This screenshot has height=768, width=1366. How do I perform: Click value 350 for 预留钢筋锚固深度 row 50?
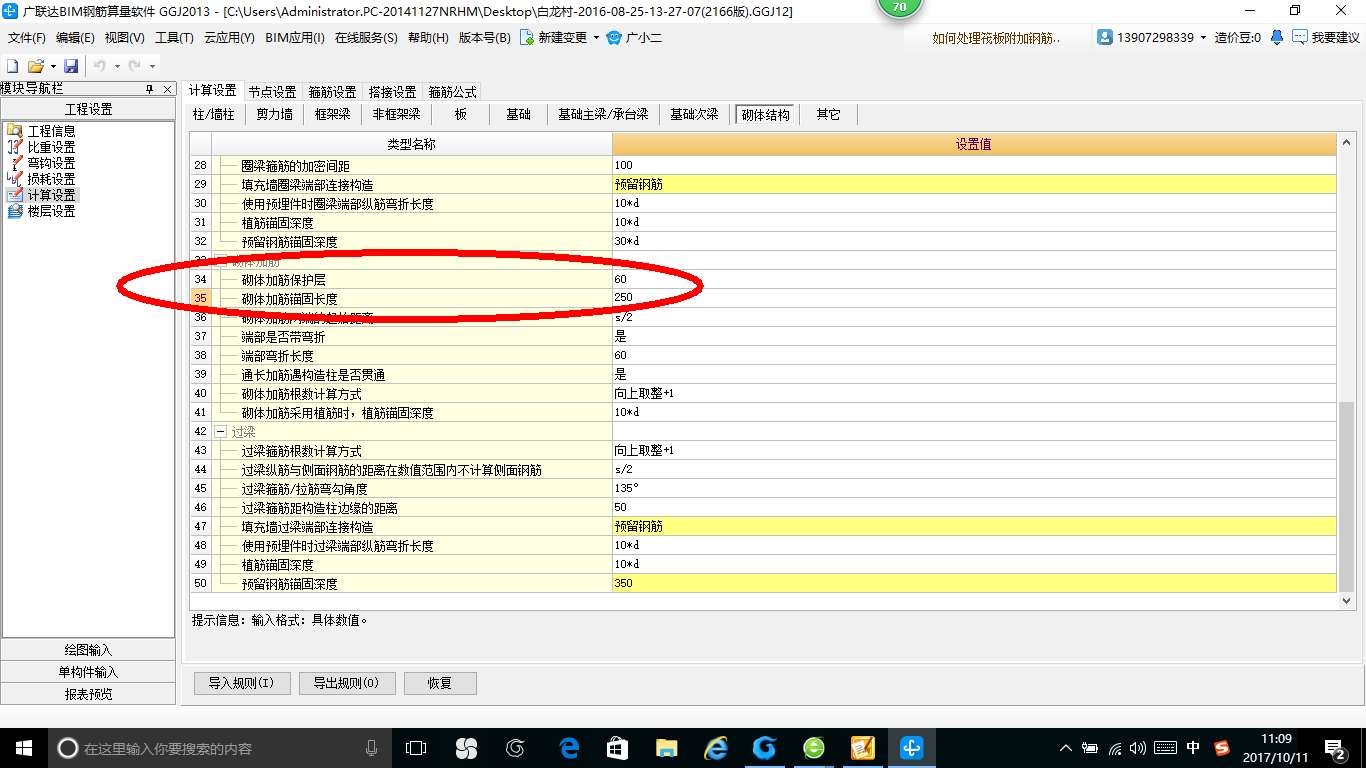coord(974,583)
